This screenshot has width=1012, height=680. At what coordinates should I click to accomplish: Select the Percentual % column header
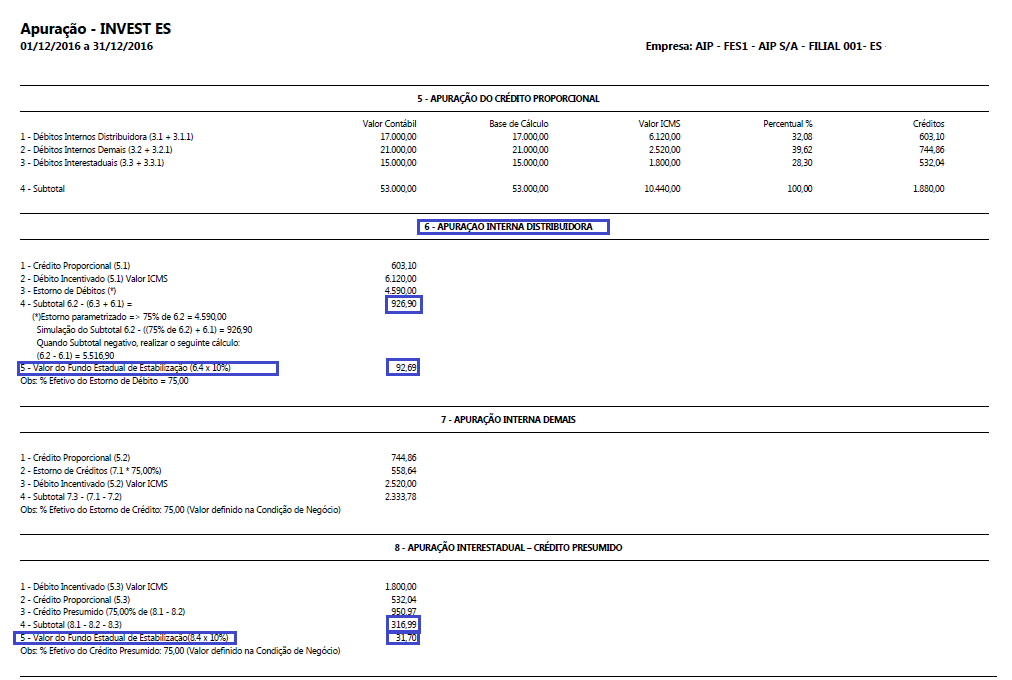click(787, 124)
